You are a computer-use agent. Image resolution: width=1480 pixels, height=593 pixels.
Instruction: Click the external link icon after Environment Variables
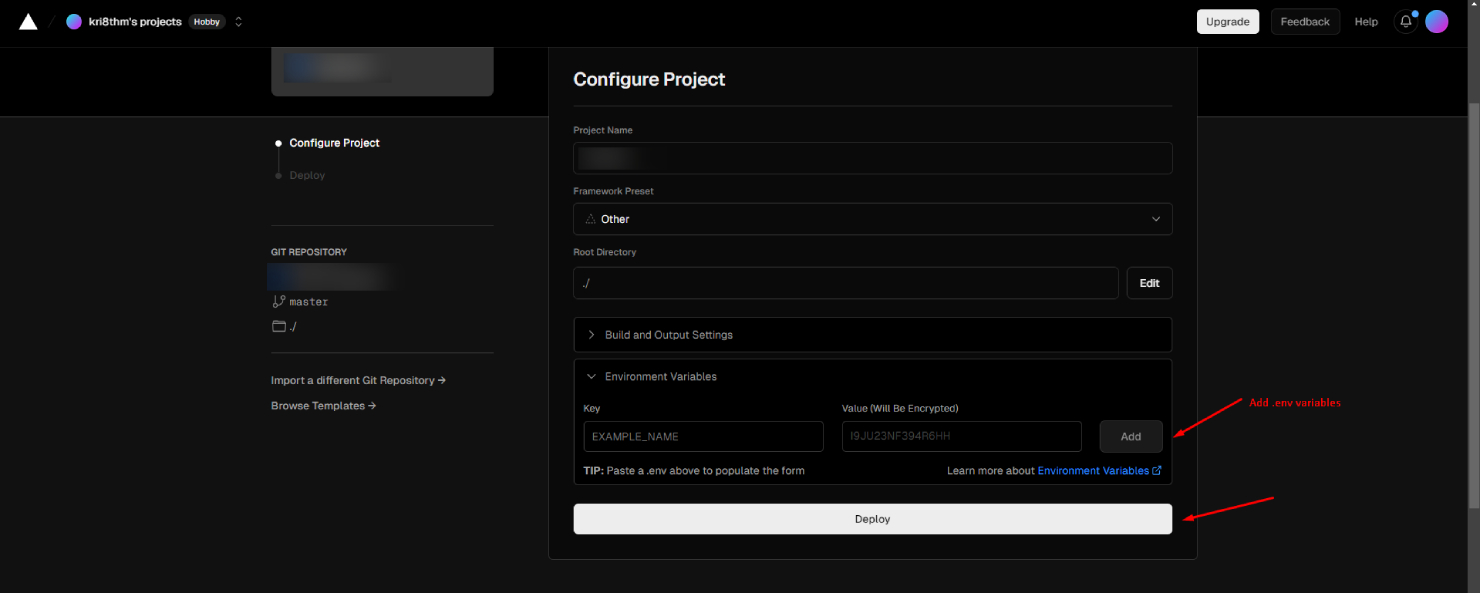click(1157, 471)
